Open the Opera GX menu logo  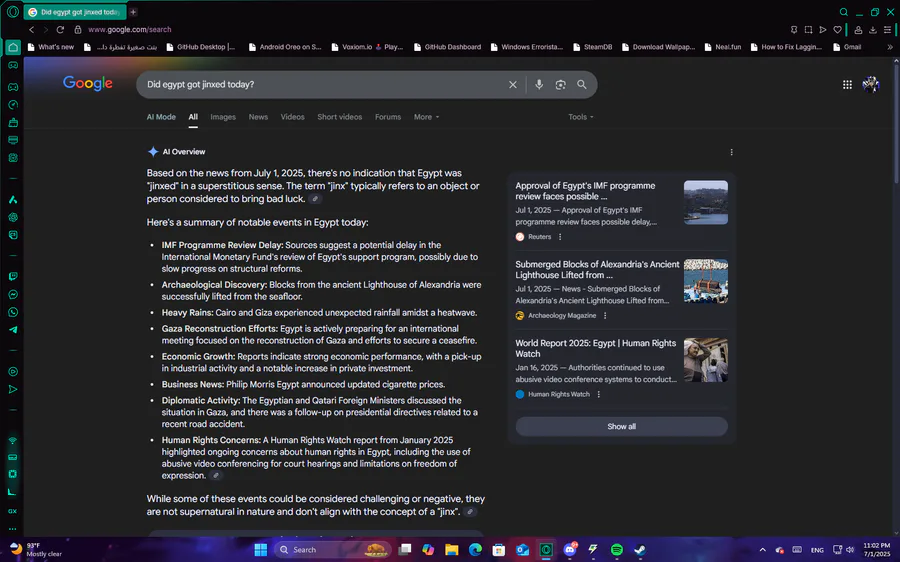(13, 11)
